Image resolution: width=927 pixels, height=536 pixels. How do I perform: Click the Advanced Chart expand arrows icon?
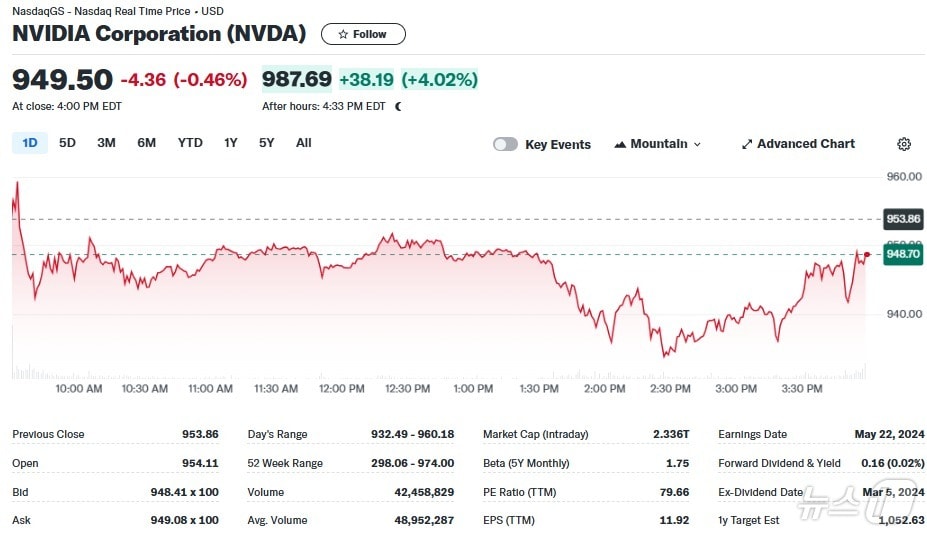[746, 144]
